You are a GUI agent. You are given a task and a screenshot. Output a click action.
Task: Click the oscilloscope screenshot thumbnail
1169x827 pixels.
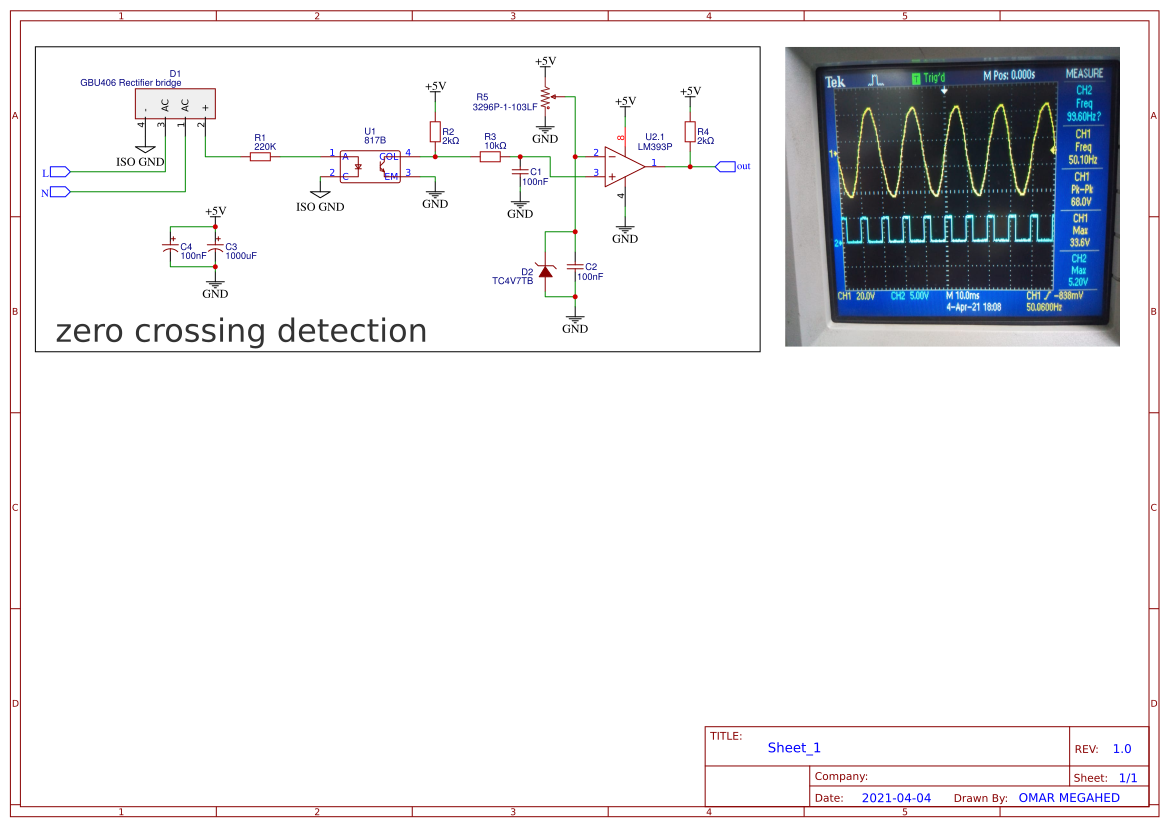coord(952,196)
